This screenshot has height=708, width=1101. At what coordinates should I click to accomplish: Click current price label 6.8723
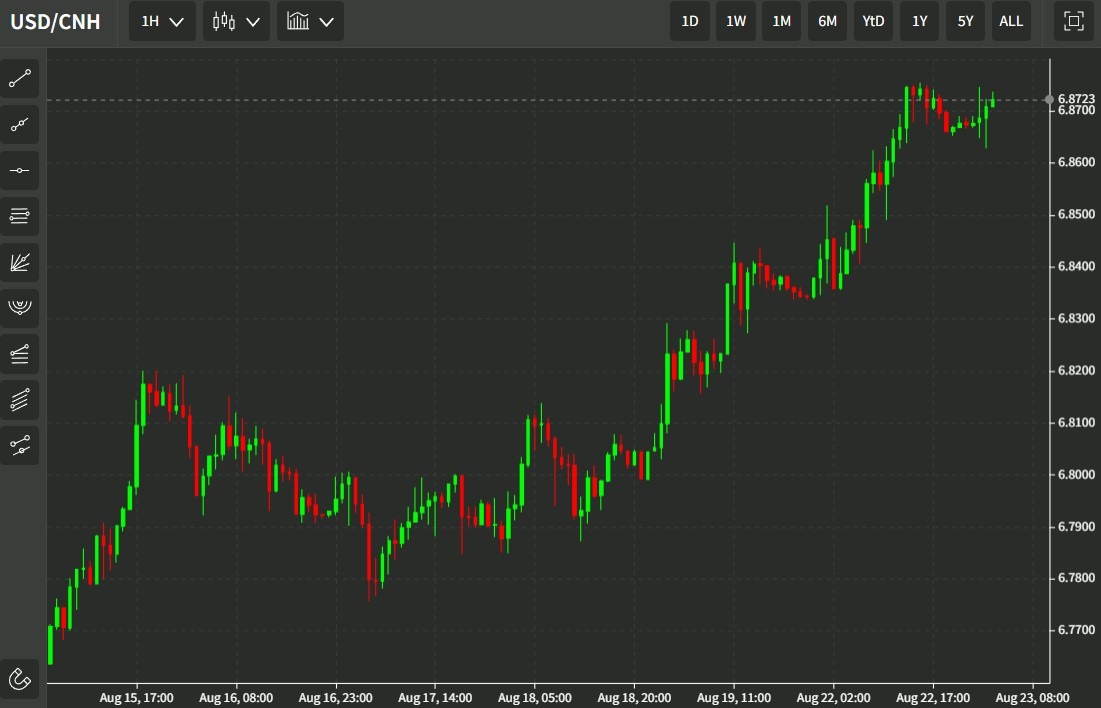point(1076,99)
